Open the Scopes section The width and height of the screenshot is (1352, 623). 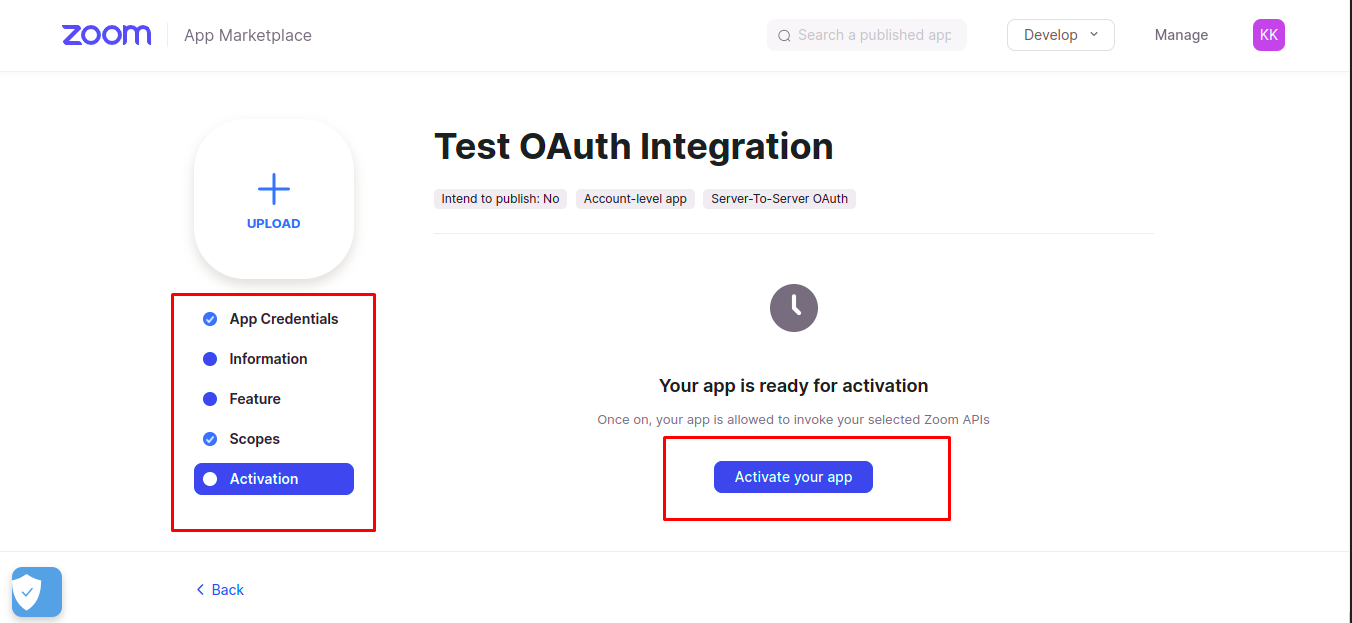pyautogui.click(x=273, y=439)
